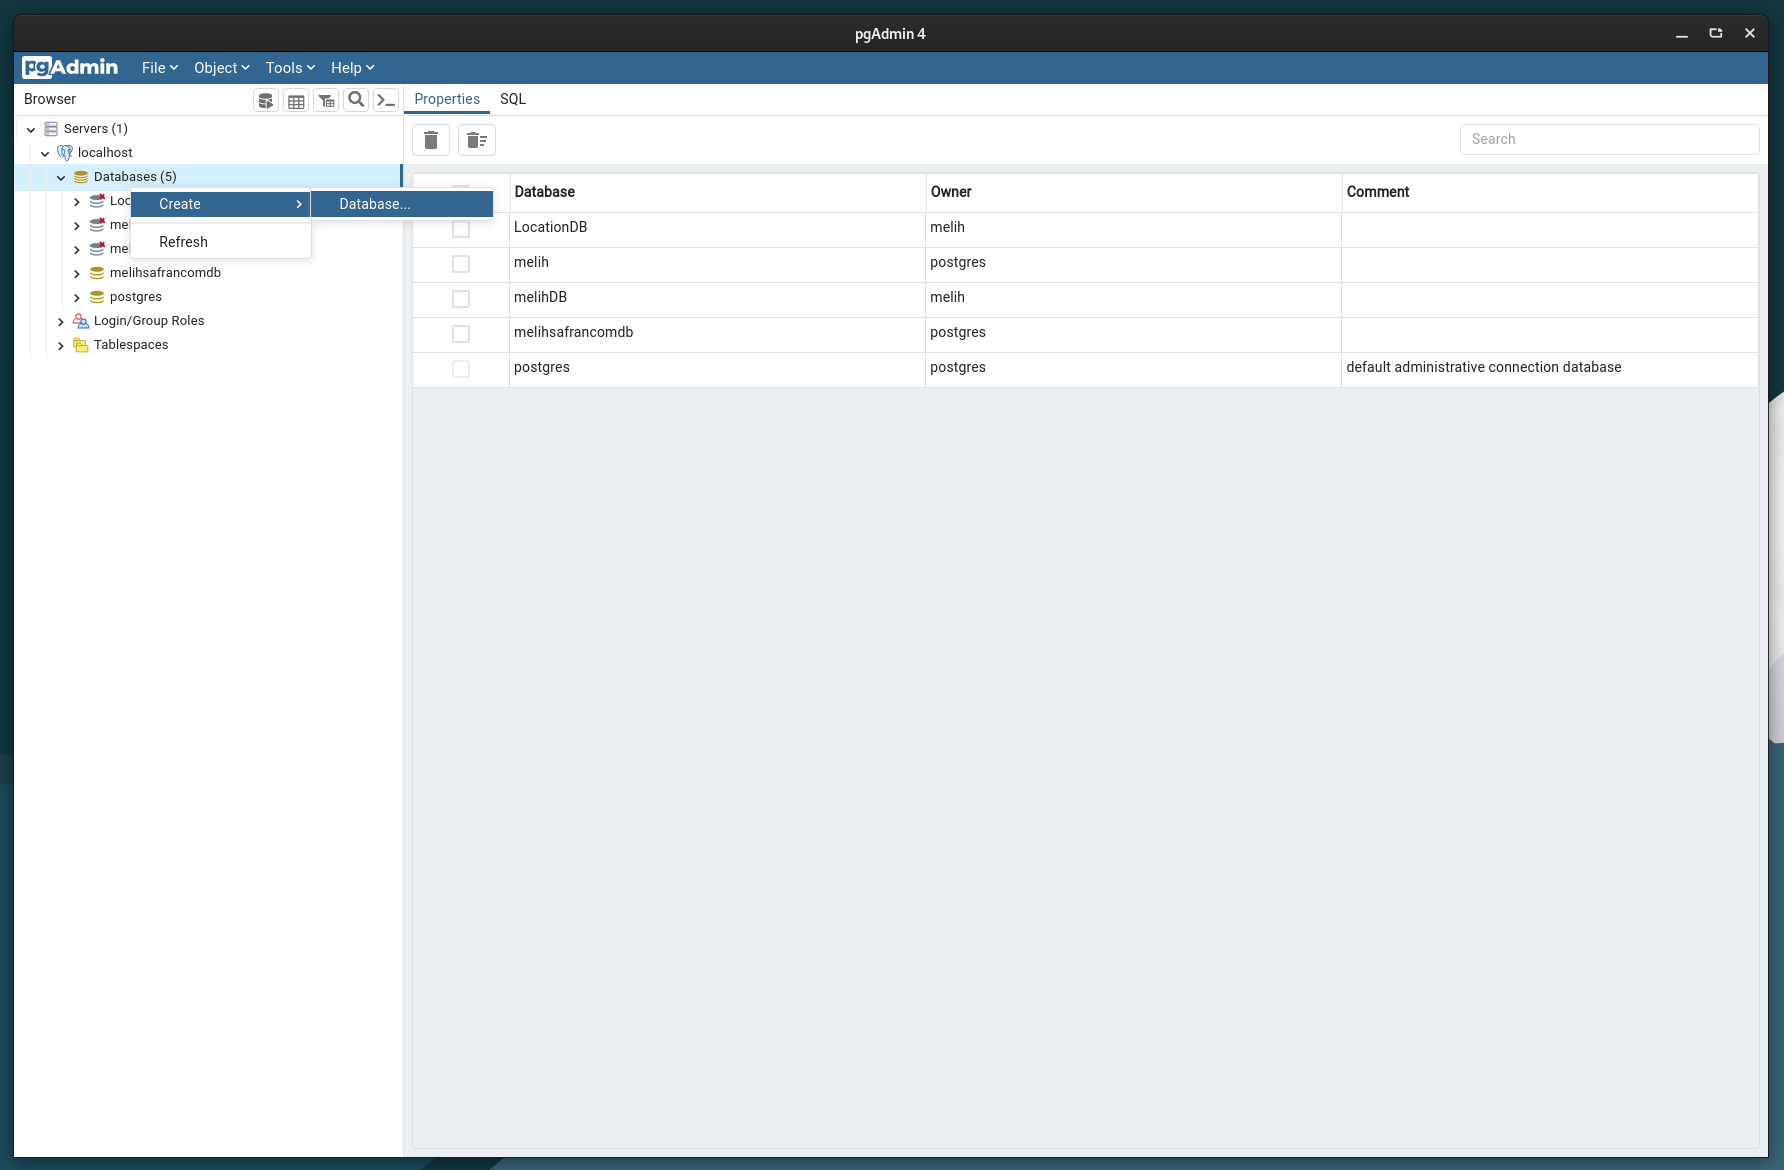
Task: Minimize the pgAdmin 4 window
Action: (x=1682, y=34)
